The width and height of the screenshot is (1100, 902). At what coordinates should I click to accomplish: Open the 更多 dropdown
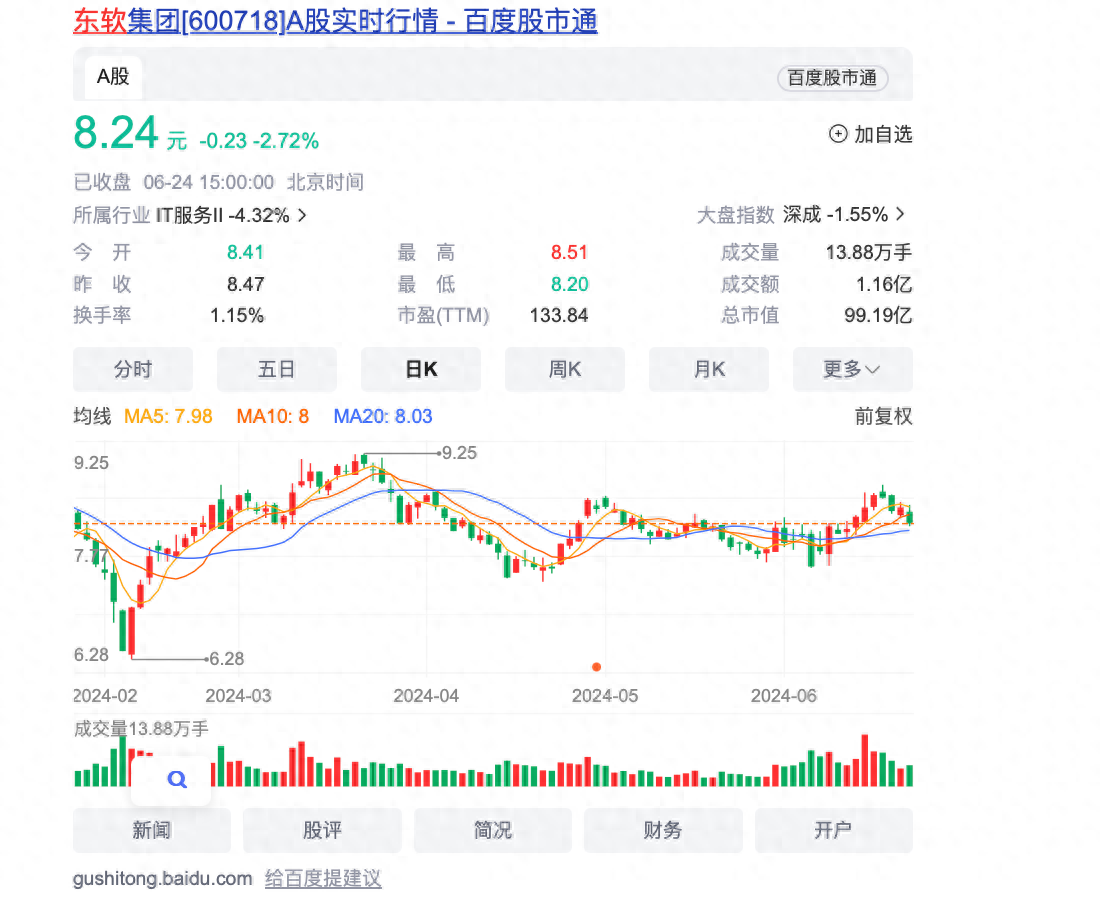click(x=852, y=369)
